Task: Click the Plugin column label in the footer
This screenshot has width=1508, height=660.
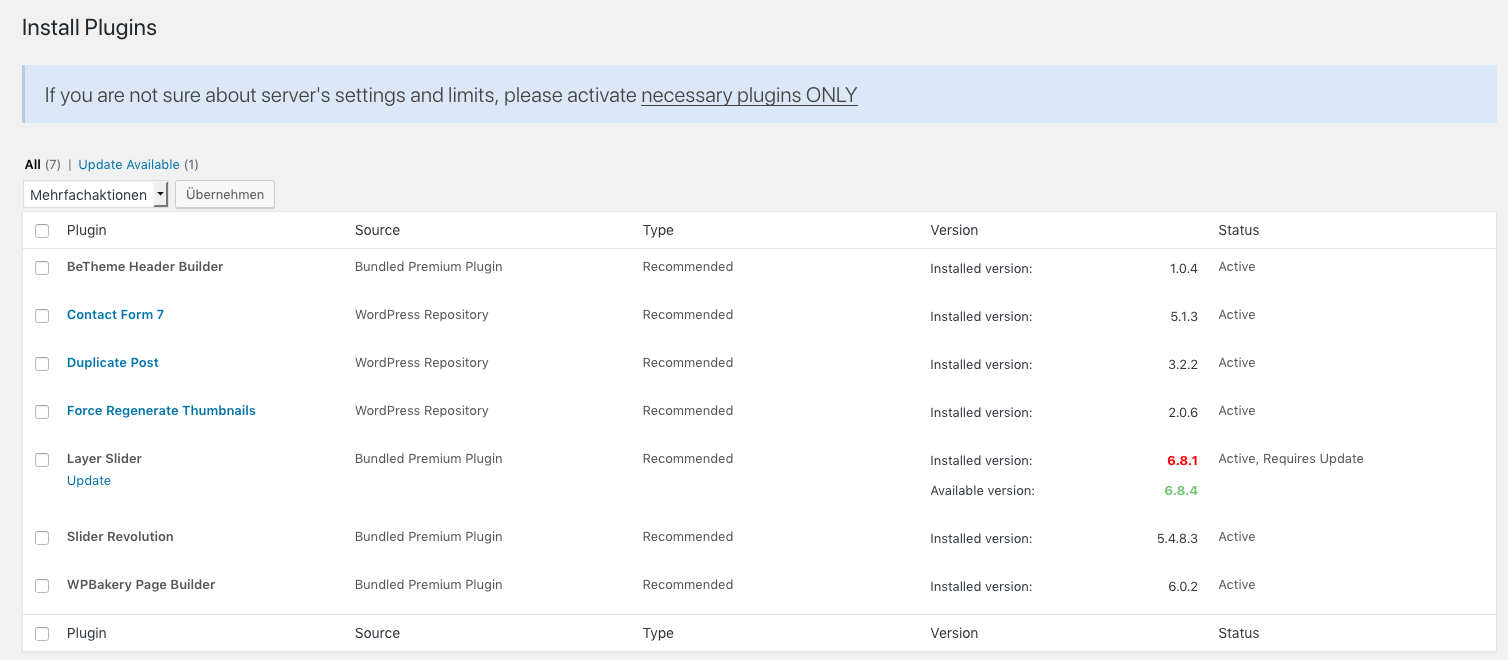Action: point(87,633)
